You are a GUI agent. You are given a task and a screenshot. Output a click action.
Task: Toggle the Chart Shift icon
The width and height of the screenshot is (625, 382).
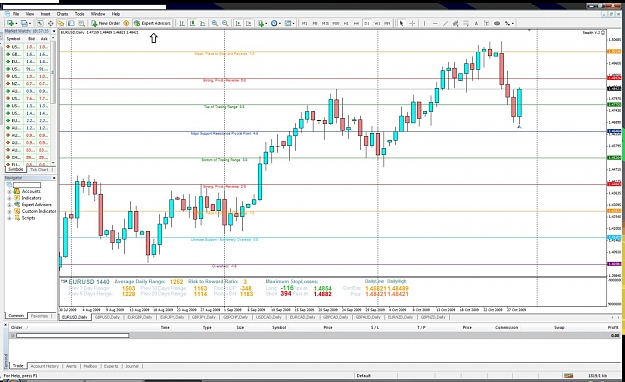(x=248, y=23)
